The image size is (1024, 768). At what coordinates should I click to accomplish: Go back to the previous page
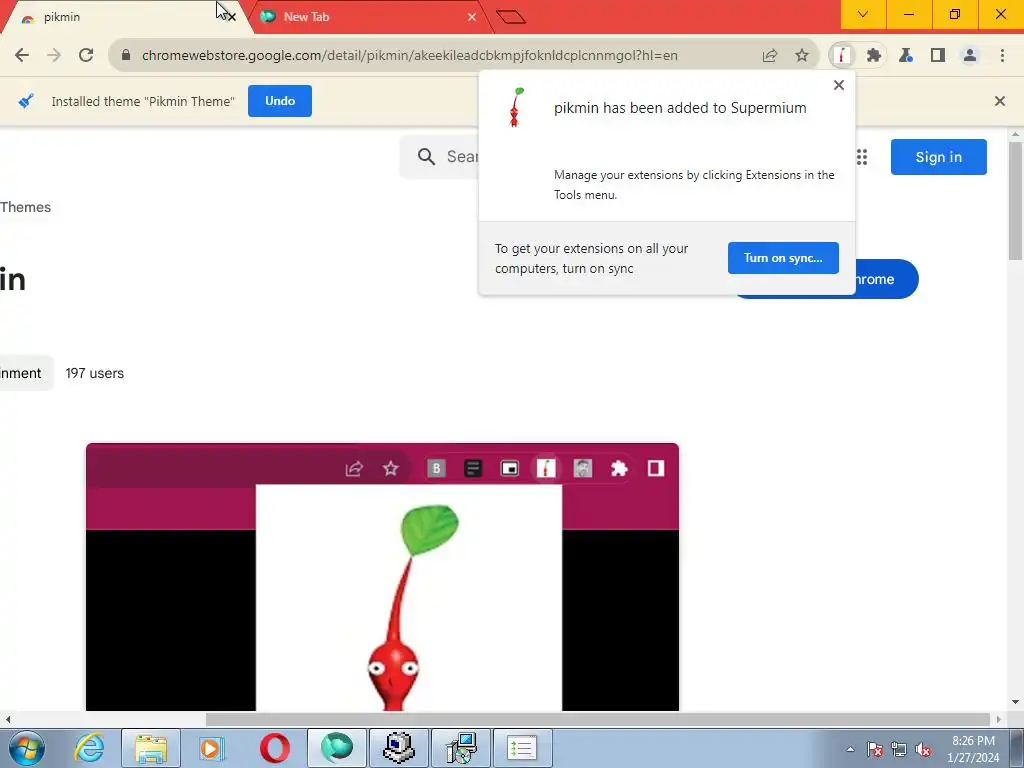(x=22, y=56)
